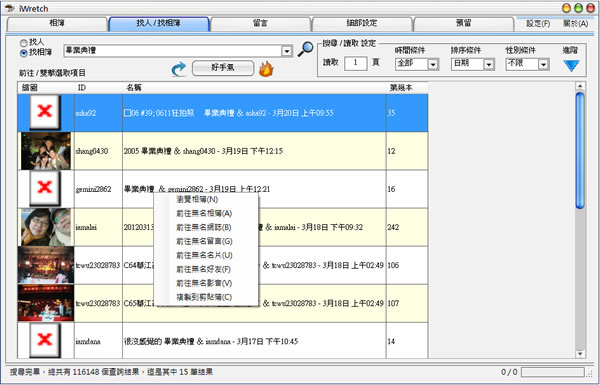The height and width of the screenshot is (385, 600).
Task: Select the iamalai ID cell
Action: pyautogui.click(x=98, y=227)
